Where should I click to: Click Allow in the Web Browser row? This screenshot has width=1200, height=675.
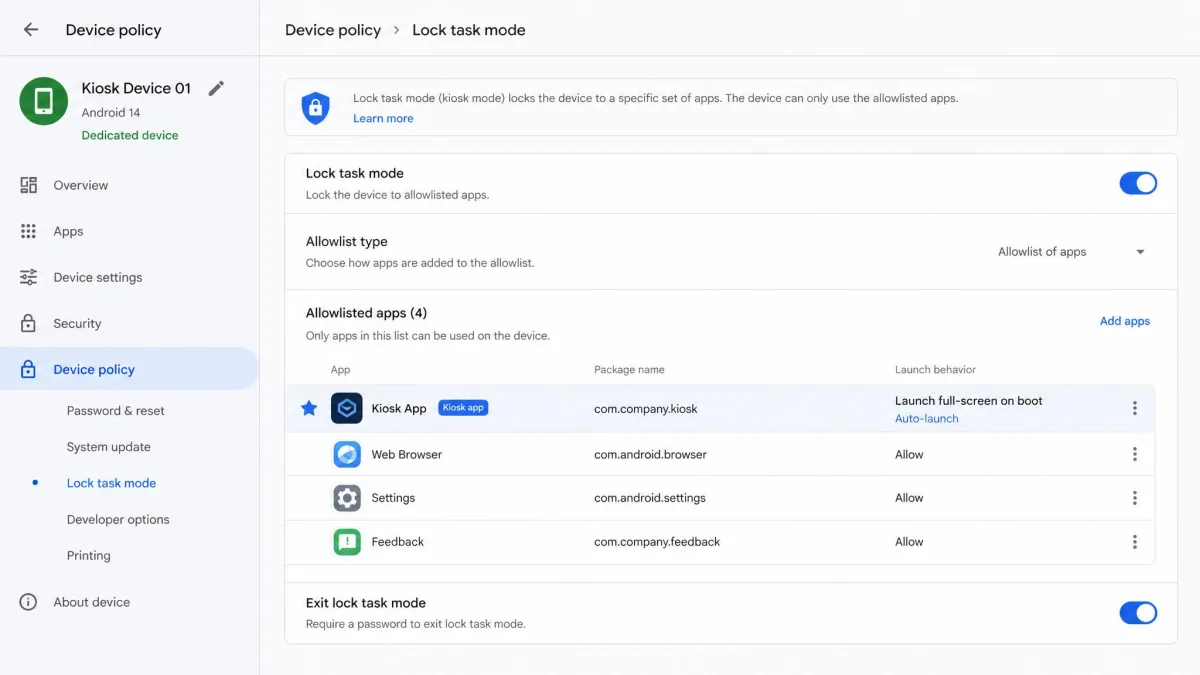coord(909,454)
